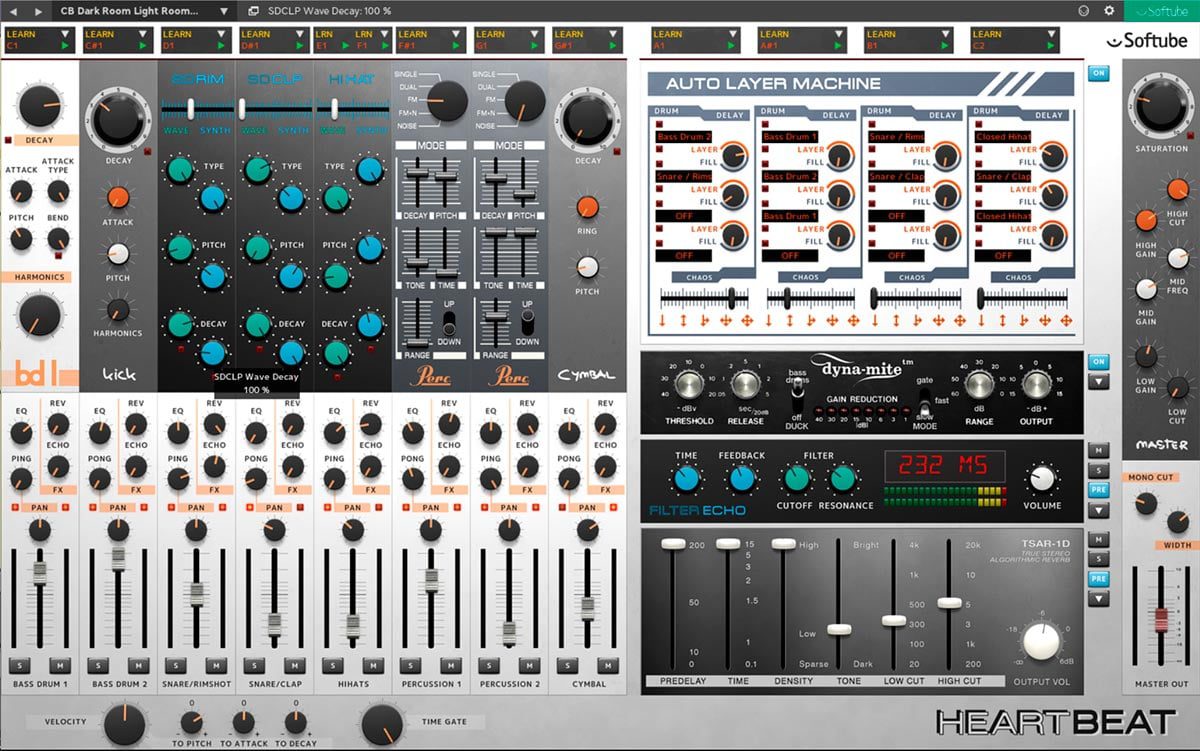Image resolution: width=1200 pixels, height=751 pixels.
Task: Toggle first Perc range up/down switch
Action: [450, 323]
